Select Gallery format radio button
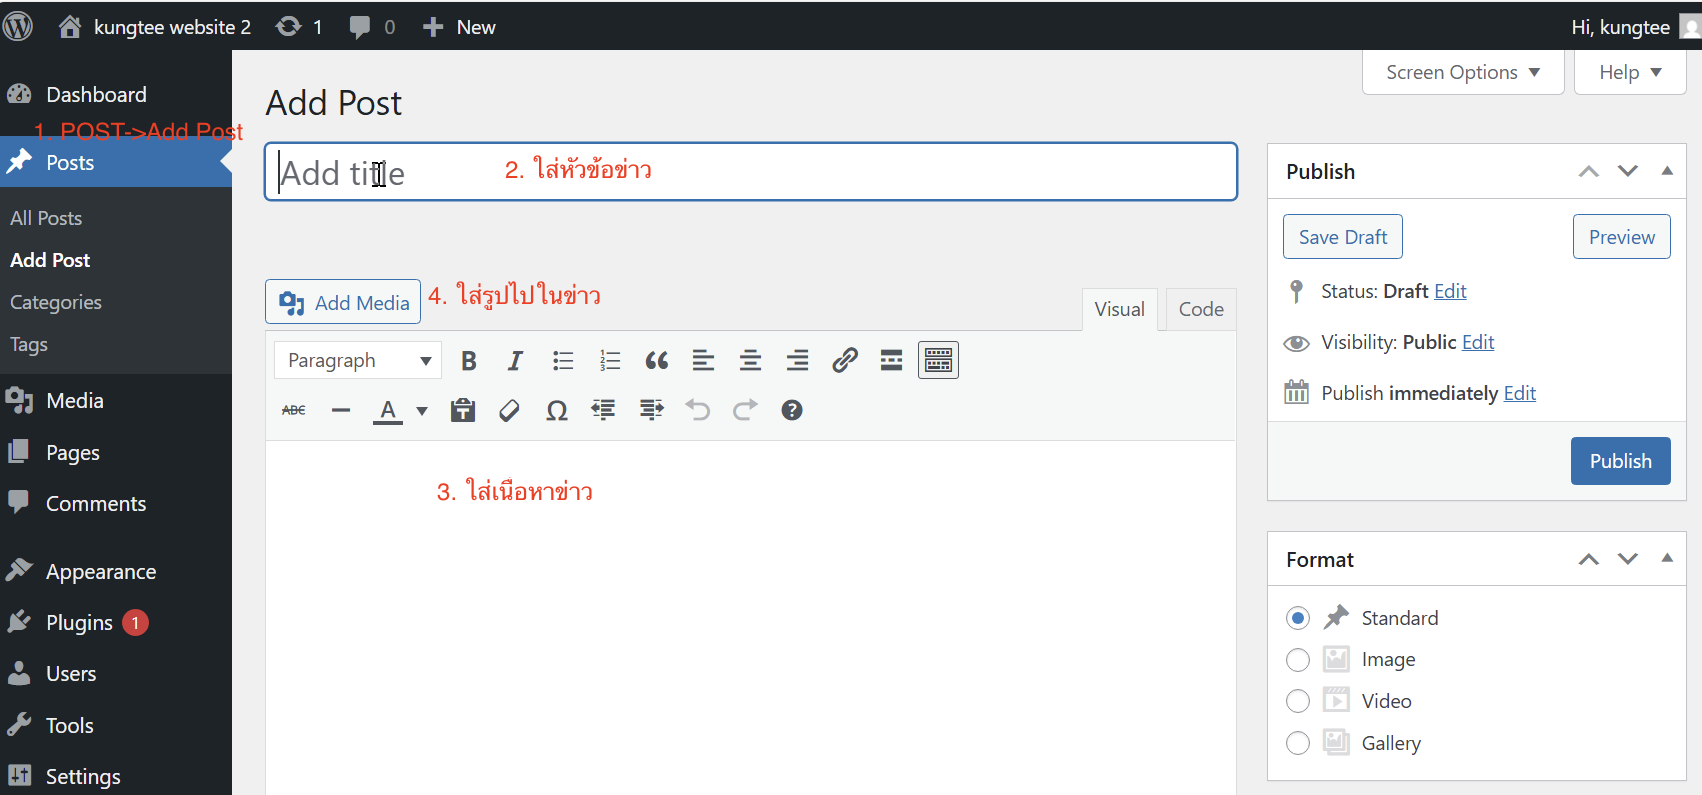 click(1298, 743)
